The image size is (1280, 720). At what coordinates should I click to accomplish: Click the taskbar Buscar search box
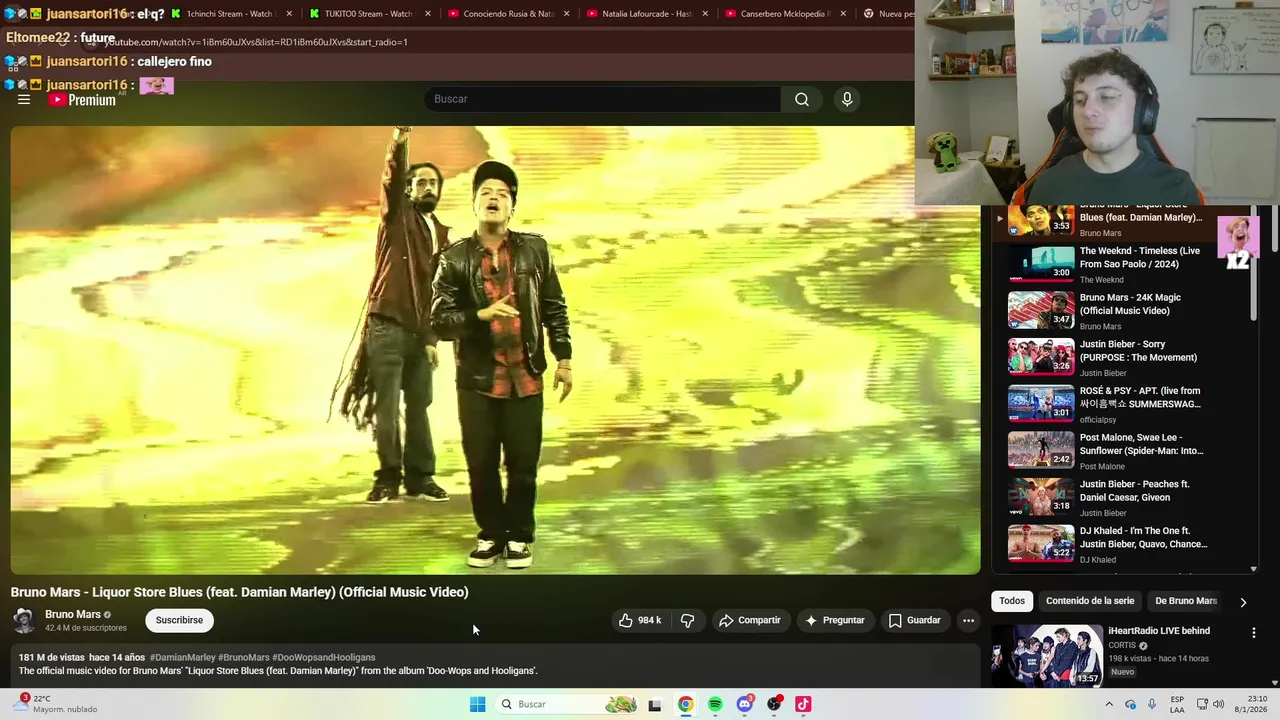point(567,704)
